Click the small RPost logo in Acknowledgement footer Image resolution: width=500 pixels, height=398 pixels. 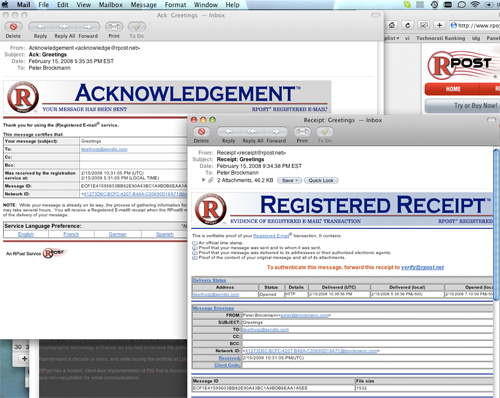pos(55,253)
